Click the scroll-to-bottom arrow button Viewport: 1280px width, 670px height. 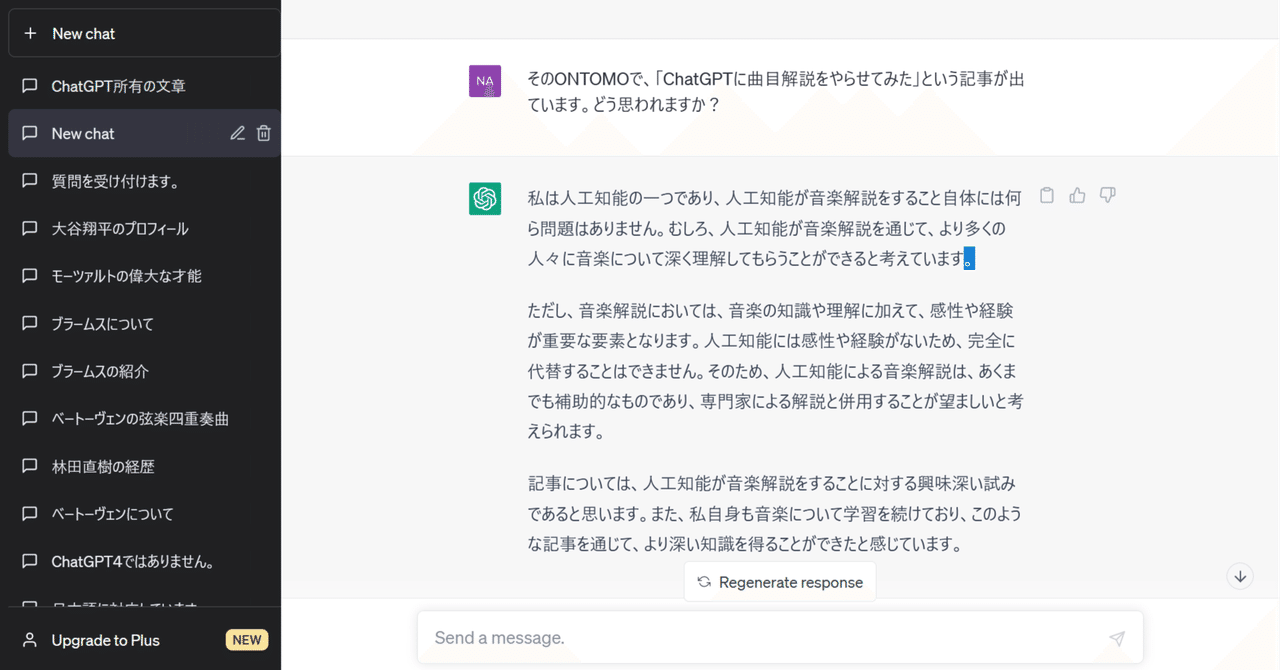pos(1239,576)
